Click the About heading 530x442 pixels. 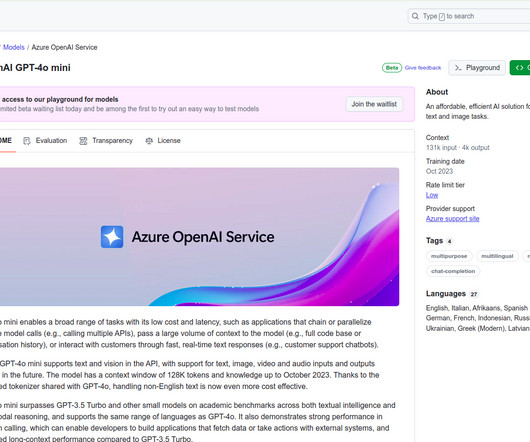pos(437,92)
